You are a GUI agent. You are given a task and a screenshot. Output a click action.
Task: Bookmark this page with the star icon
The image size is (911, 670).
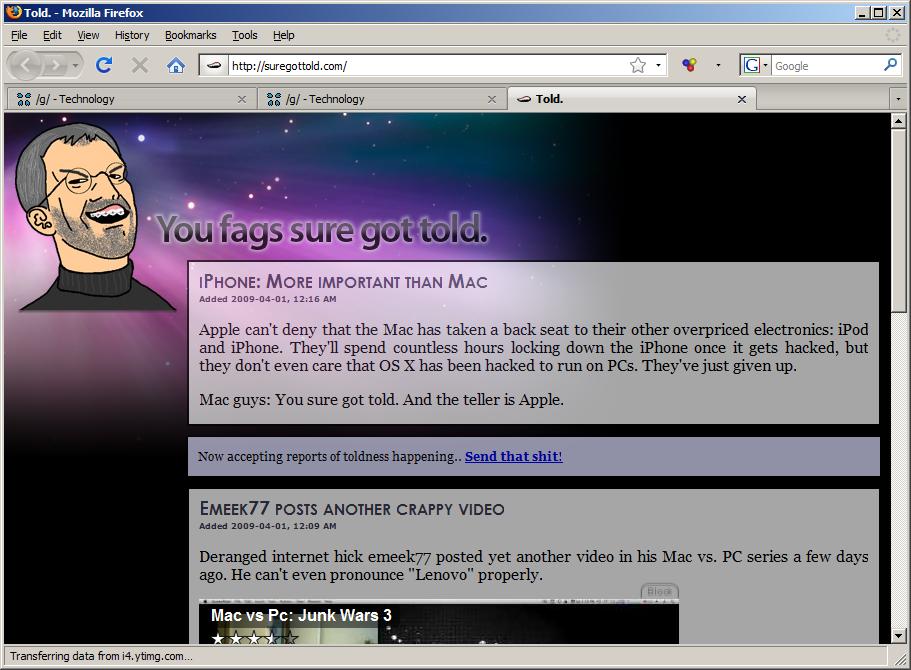pyautogui.click(x=637, y=66)
